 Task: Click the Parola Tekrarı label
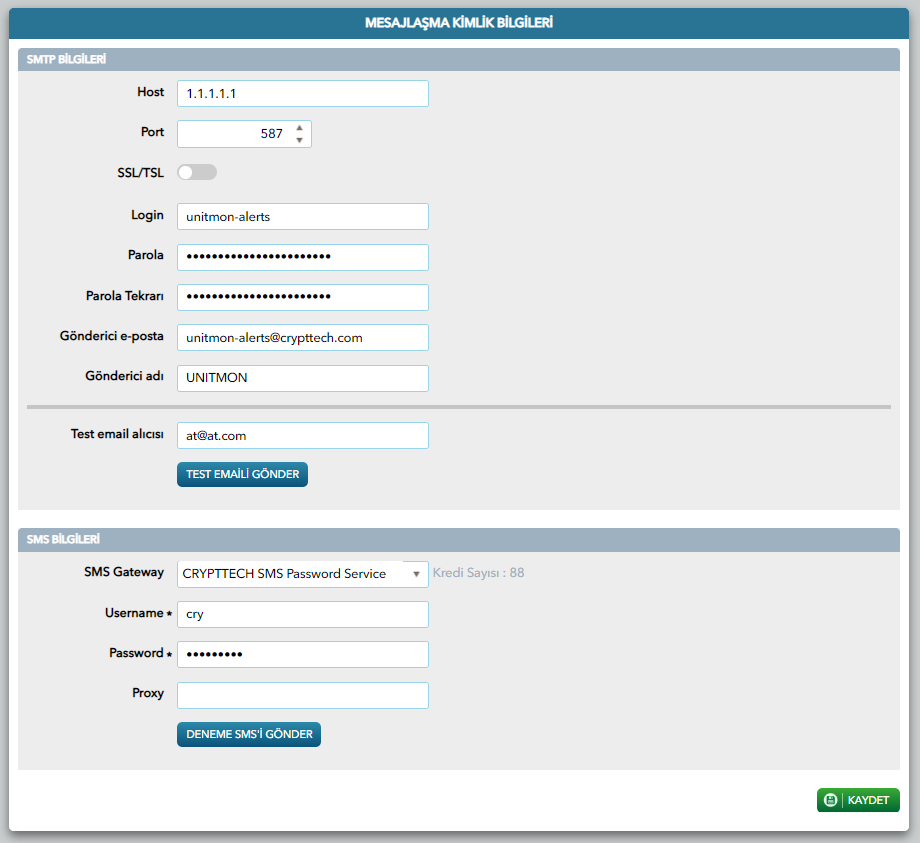click(x=124, y=296)
